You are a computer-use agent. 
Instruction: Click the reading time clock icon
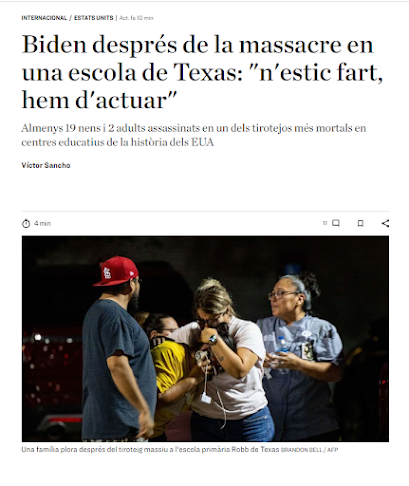tap(26, 223)
